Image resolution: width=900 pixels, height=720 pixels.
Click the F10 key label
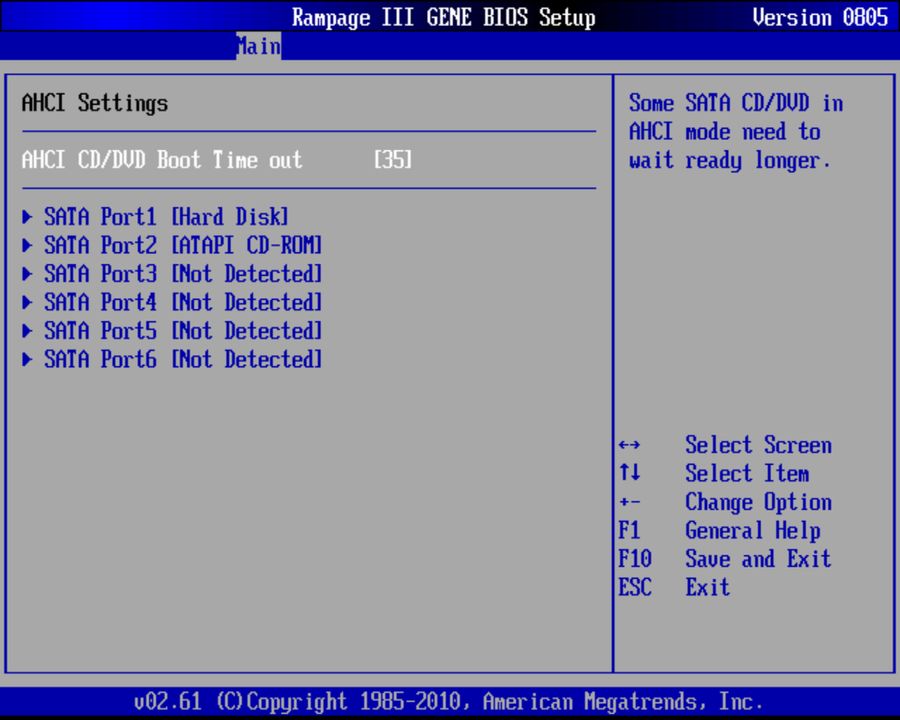(x=635, y=559)
